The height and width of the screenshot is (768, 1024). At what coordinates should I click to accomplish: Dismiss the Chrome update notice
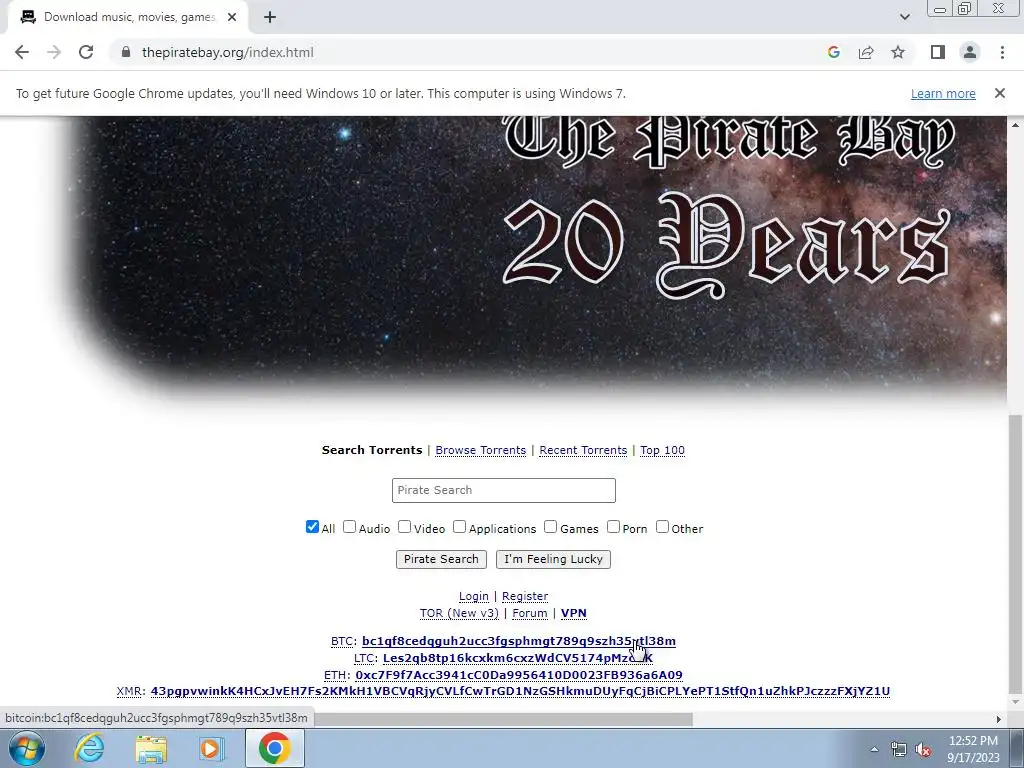click(999, 93)
